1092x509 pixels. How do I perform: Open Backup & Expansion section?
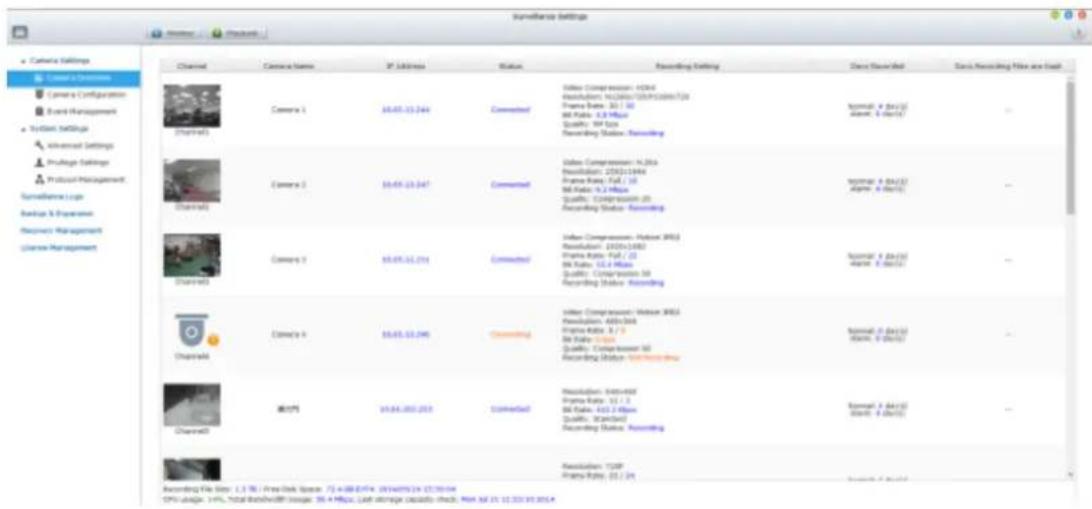click(57, 213)
